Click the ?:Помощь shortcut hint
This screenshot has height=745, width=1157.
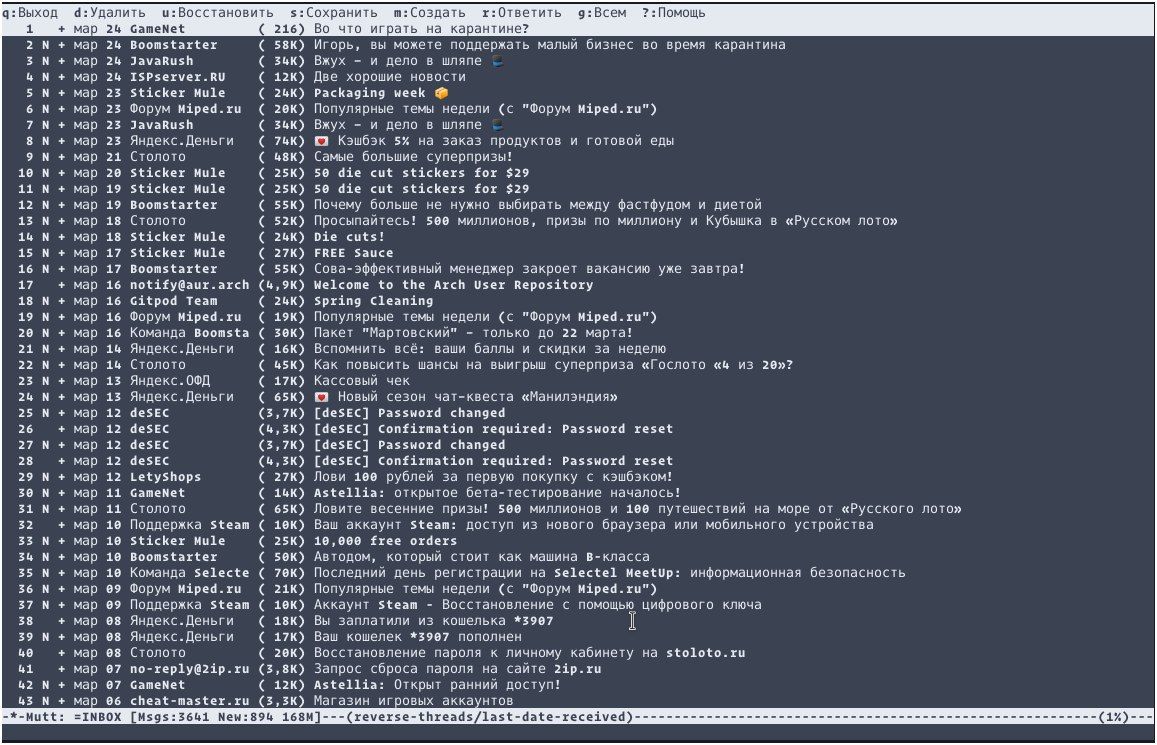[673, 13]
